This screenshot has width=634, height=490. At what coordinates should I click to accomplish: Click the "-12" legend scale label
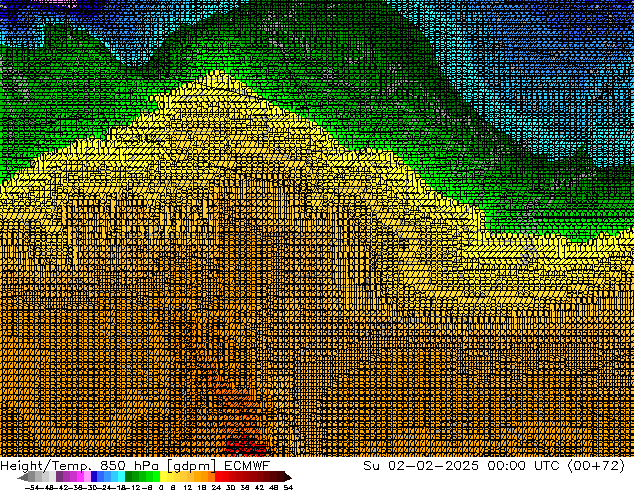(135, 487)
